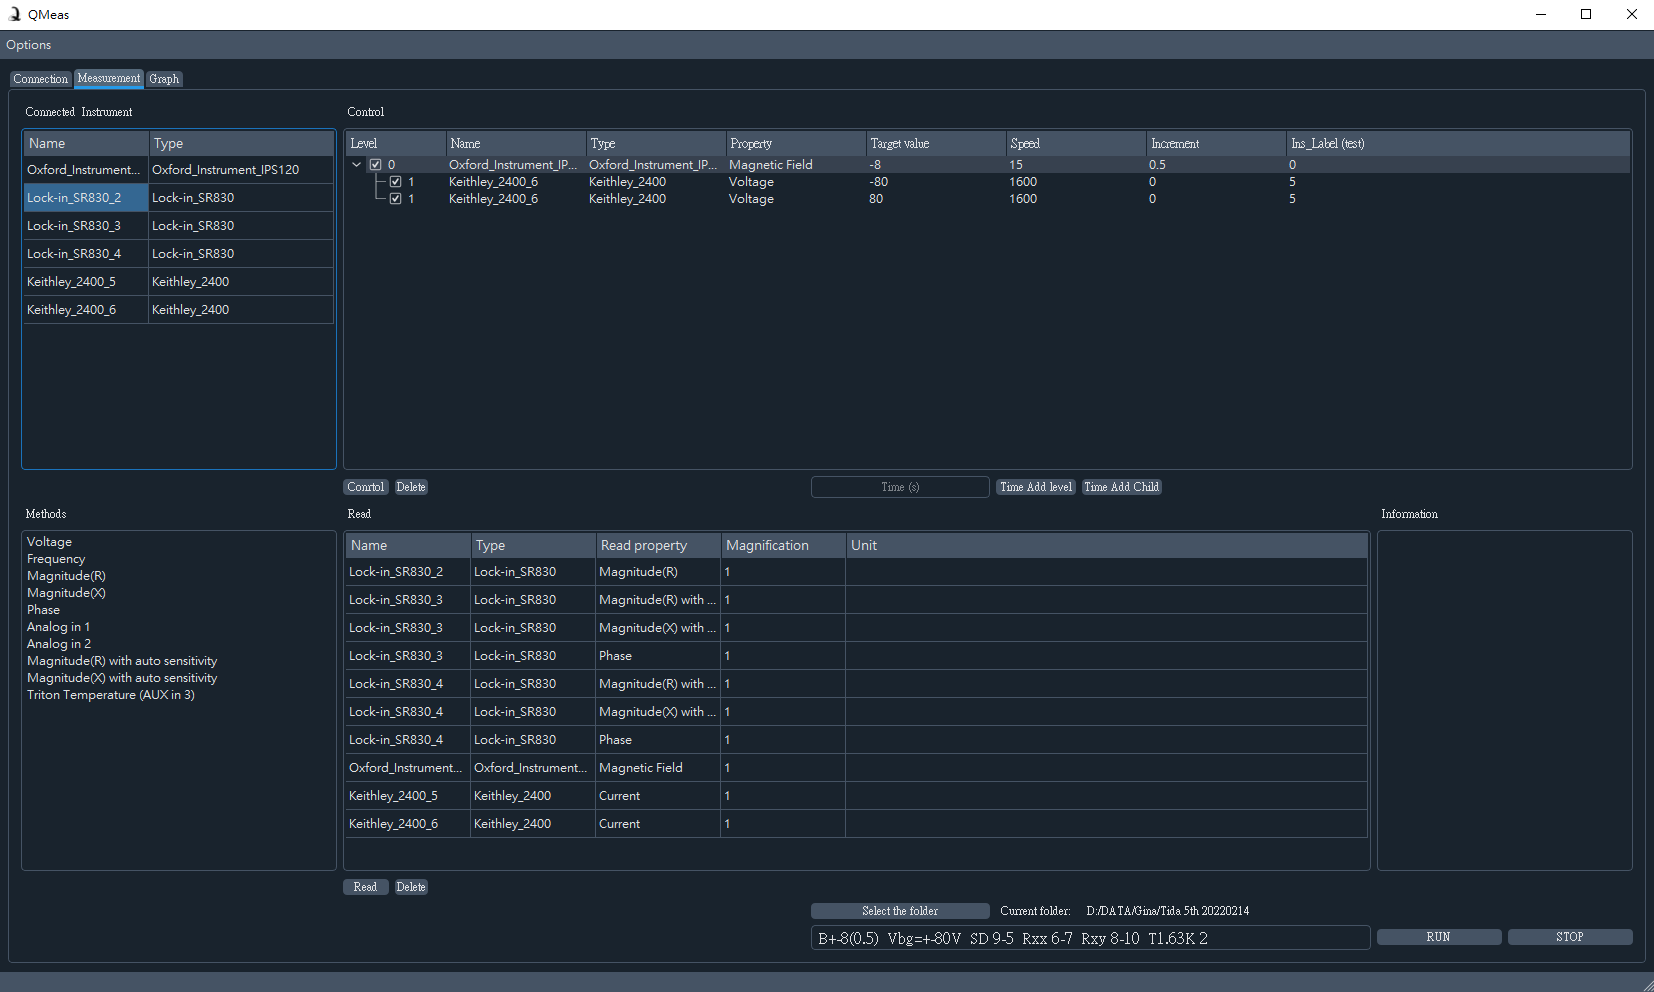Viewport: 1654px width, 992px height.
Task: Click the file name input field
Action: 1090,938
